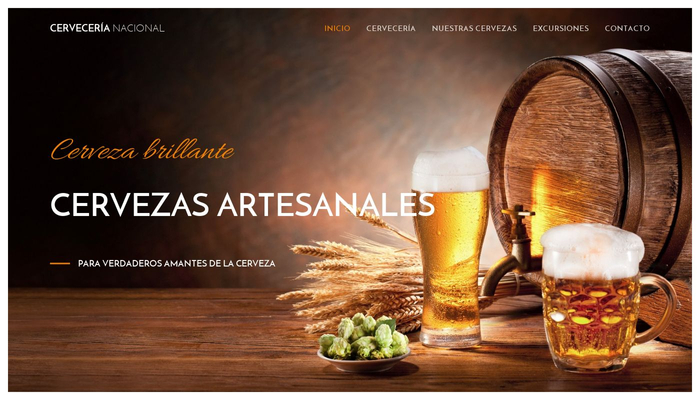Image resolution: width=700 pixels, height=400 pixels.
Task: Click the foam on the beer mug
Action: (x=592, y=250)
